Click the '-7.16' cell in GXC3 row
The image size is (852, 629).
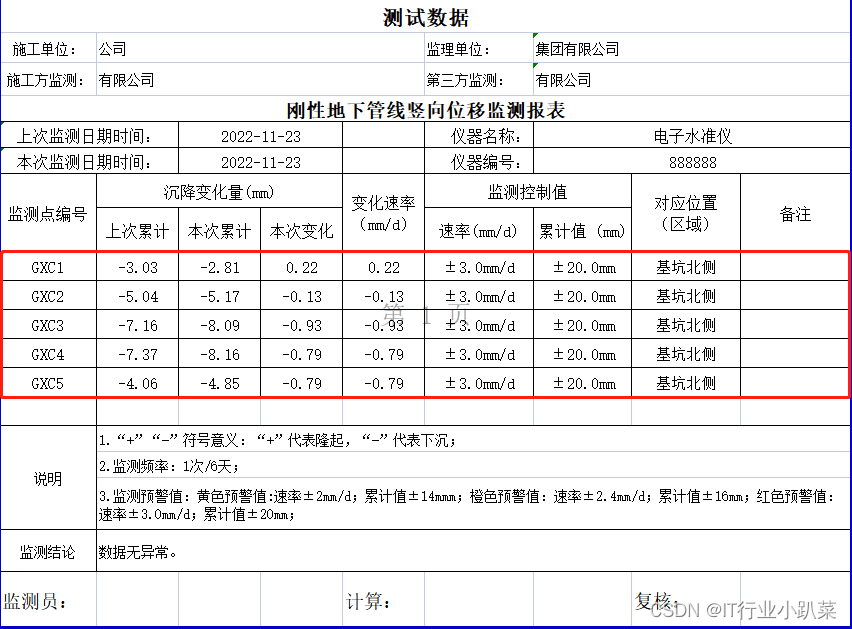137,325
